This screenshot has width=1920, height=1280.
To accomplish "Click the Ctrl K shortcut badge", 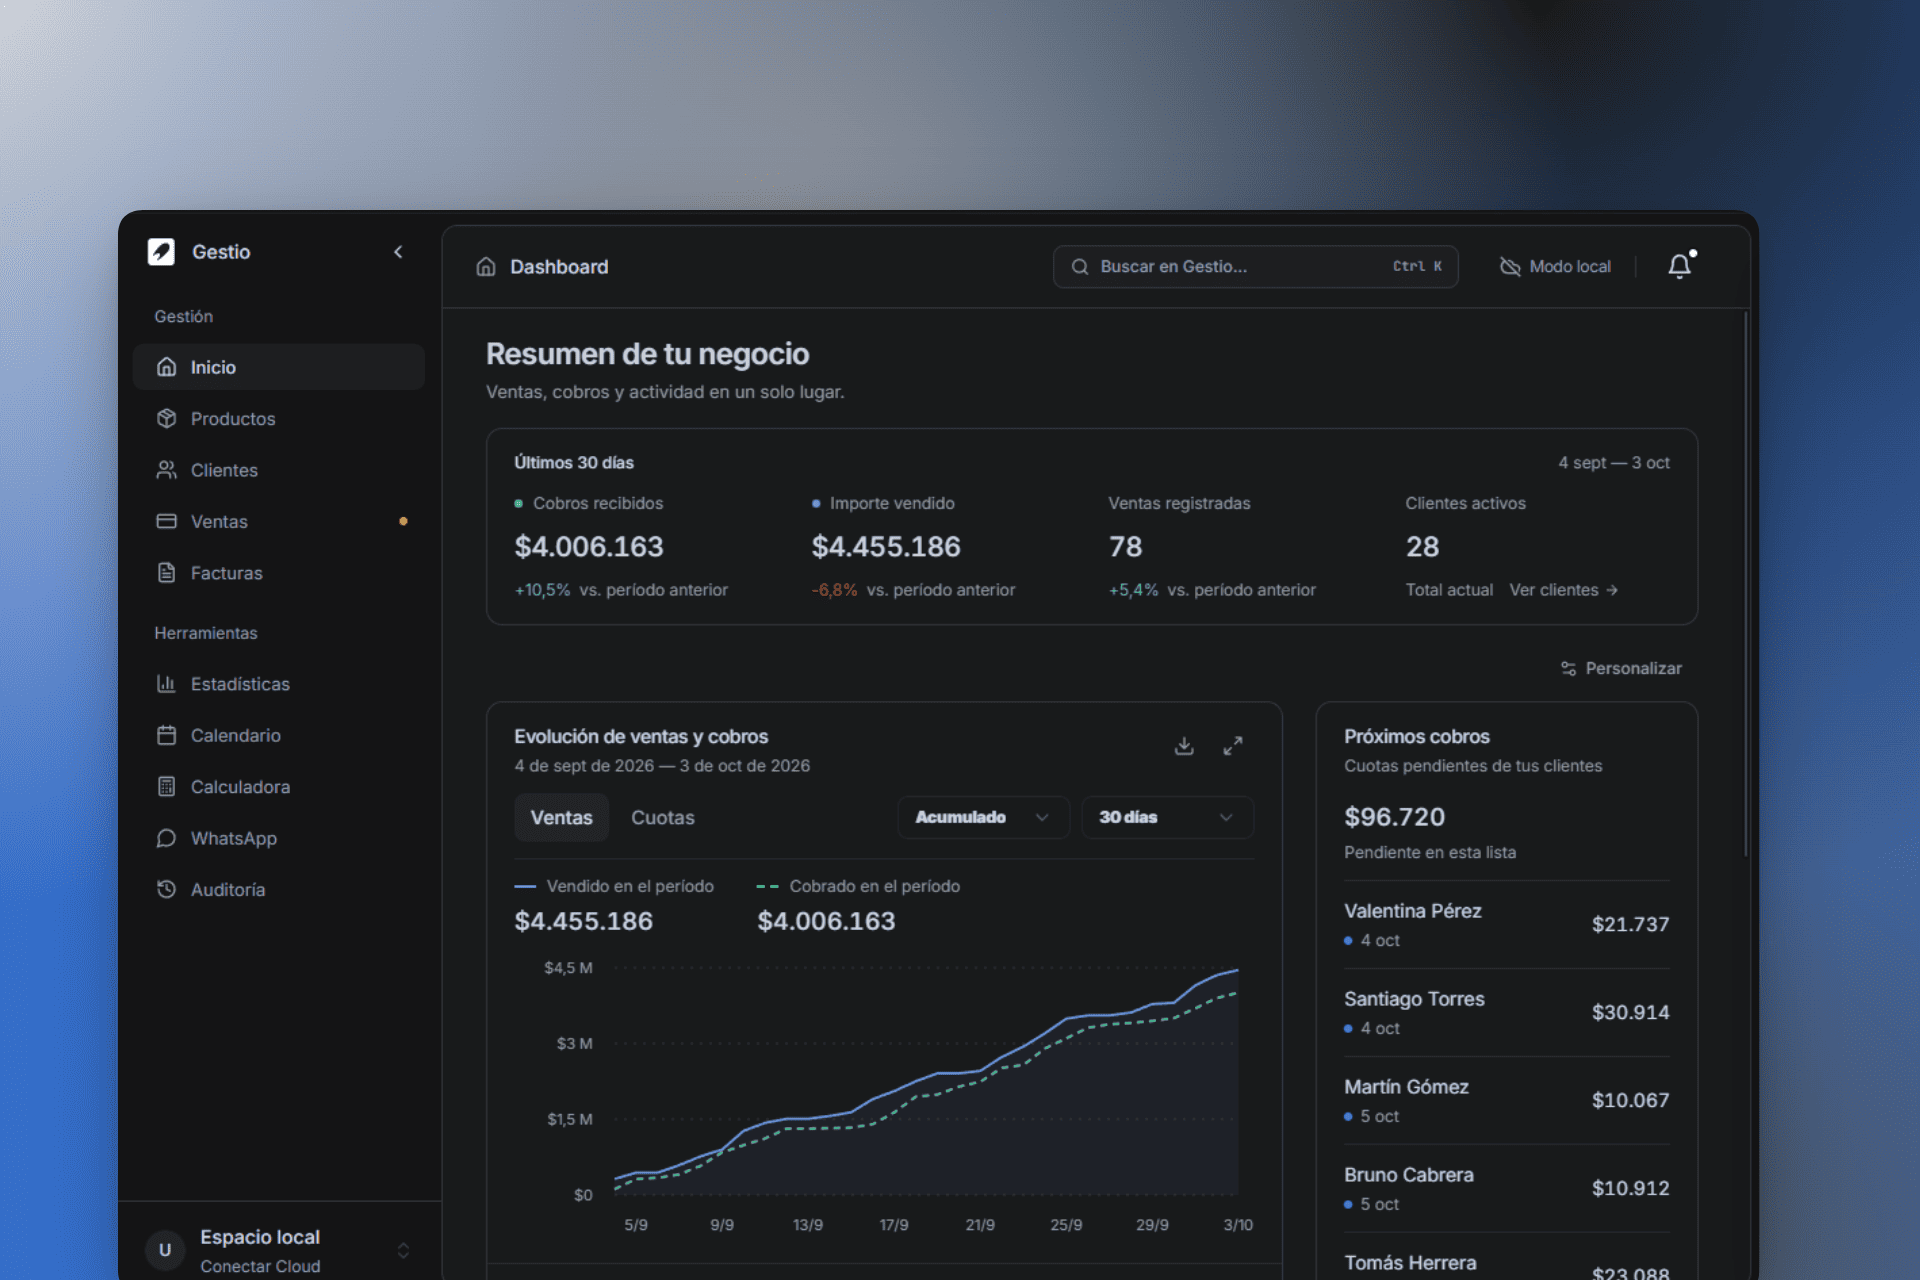I will click(x=1417, y=267).
